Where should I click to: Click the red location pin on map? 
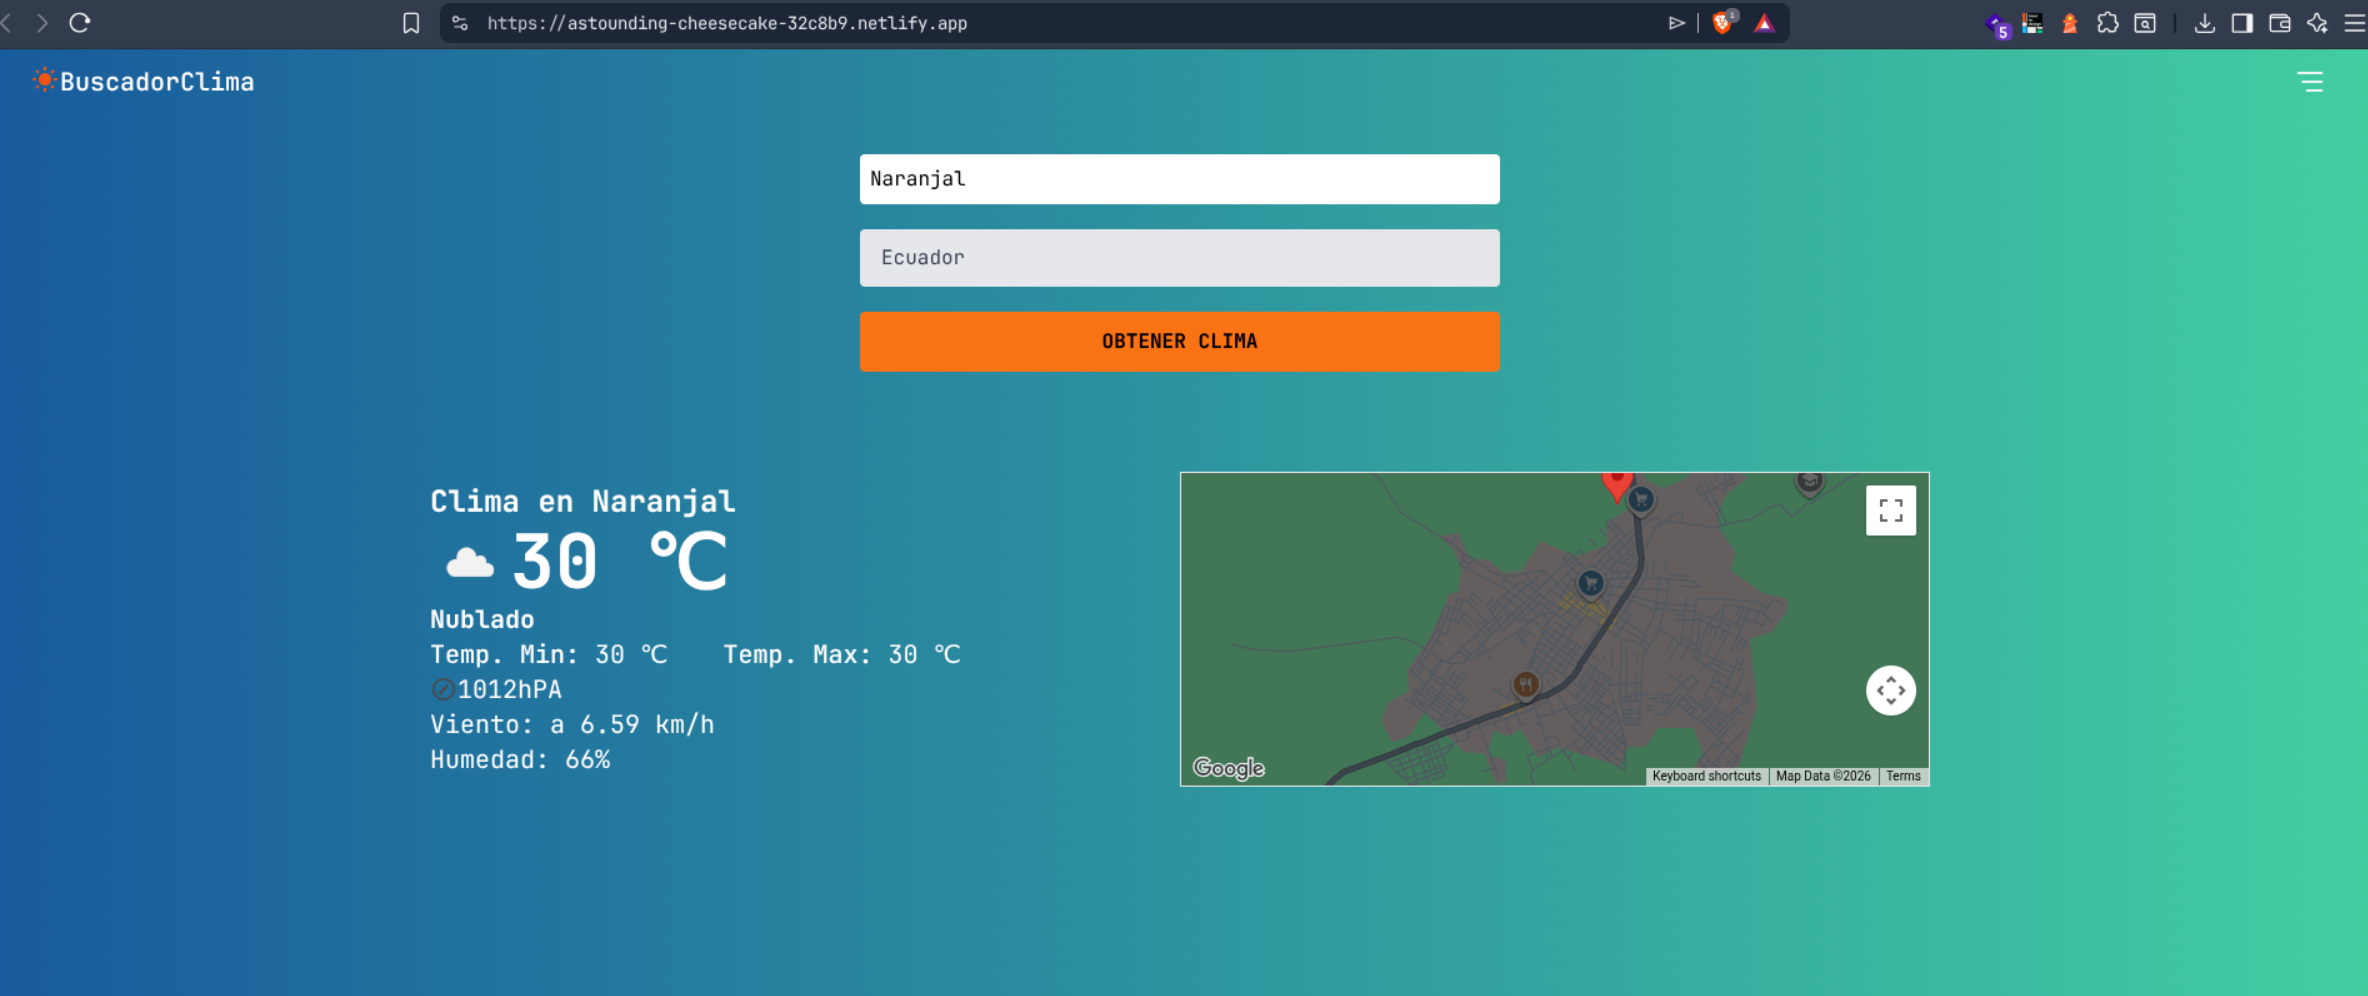pyautogui.click(x=1617, y=485)
